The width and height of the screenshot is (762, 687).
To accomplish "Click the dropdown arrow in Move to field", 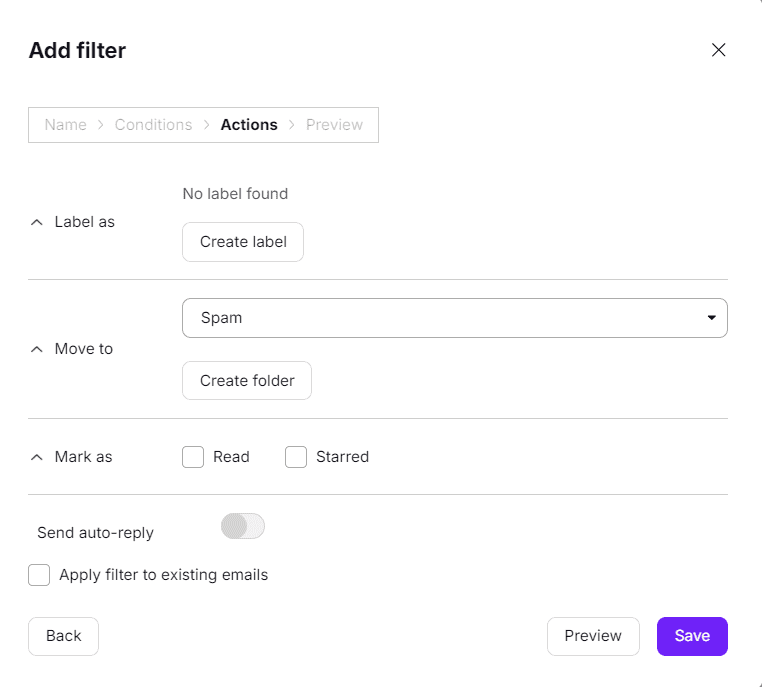I will (711, 318).
